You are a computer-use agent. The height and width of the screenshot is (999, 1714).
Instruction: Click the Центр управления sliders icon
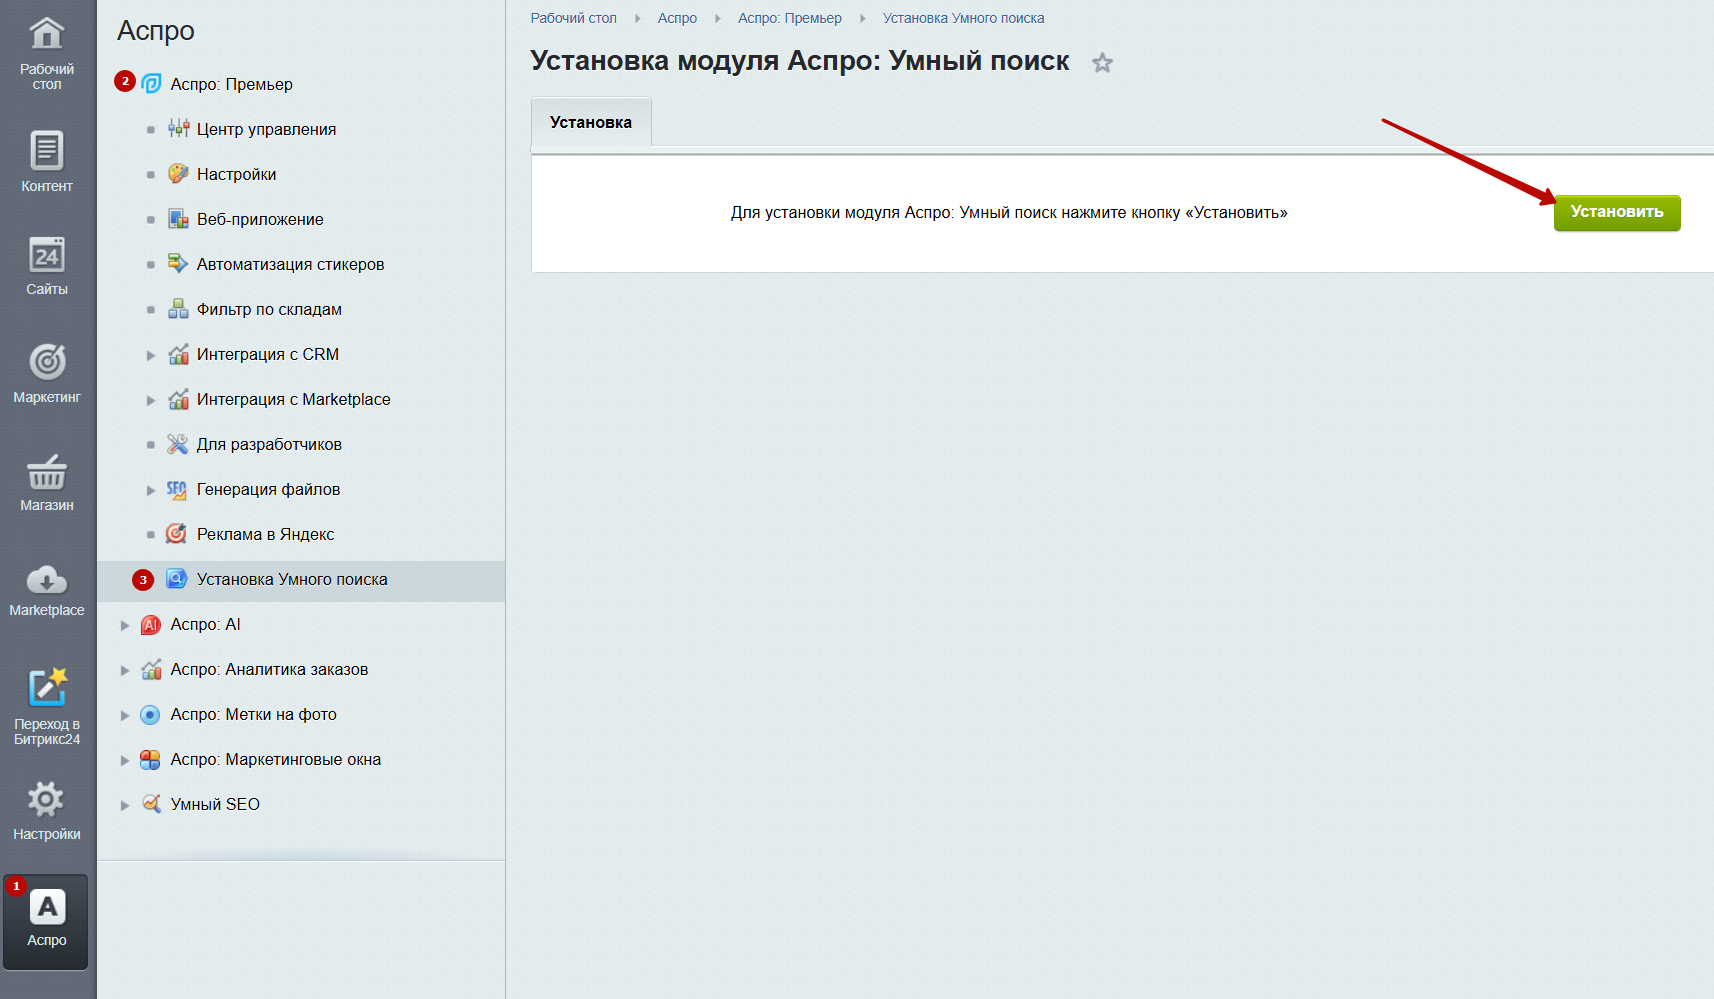point(178,129)
